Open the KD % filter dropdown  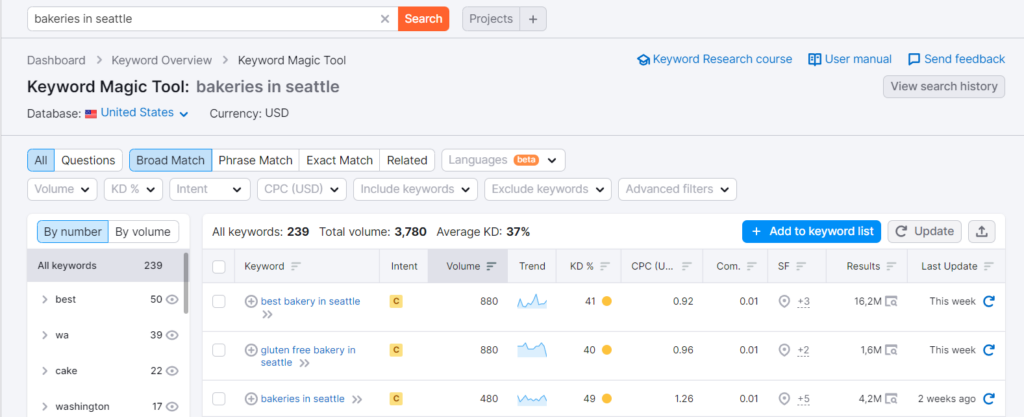(133, 189)
